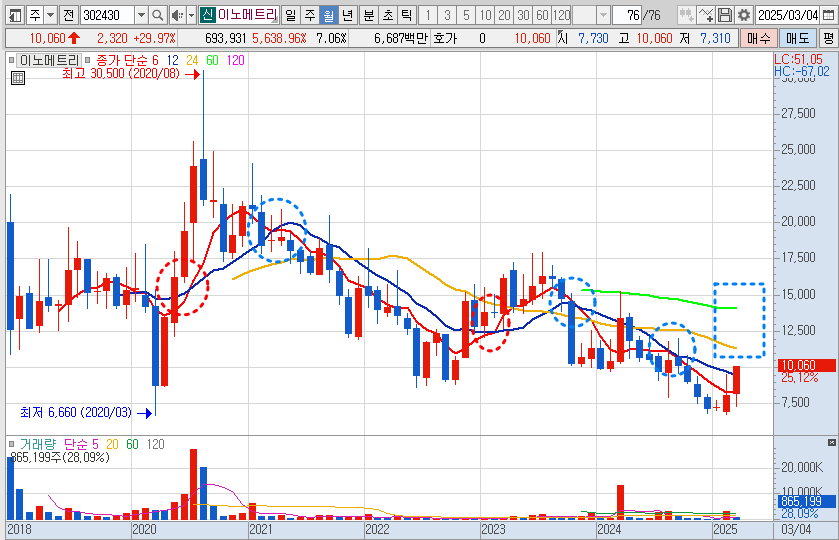Click small square marker before 거래량 label
This screenshot has width=839, height=540.
11,444
